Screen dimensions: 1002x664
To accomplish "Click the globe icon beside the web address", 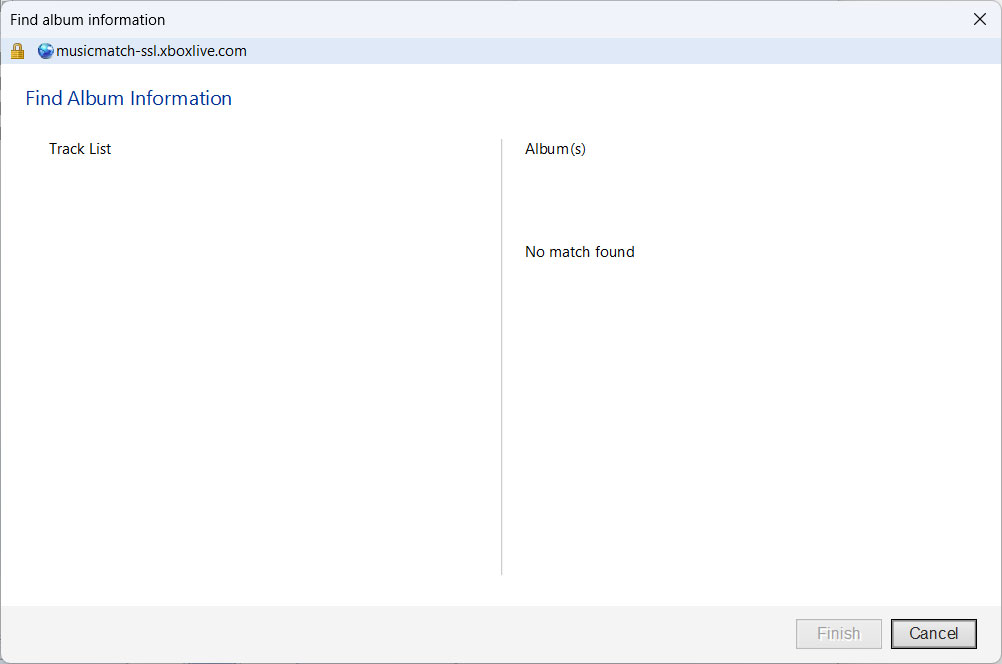I will (44, 50).
